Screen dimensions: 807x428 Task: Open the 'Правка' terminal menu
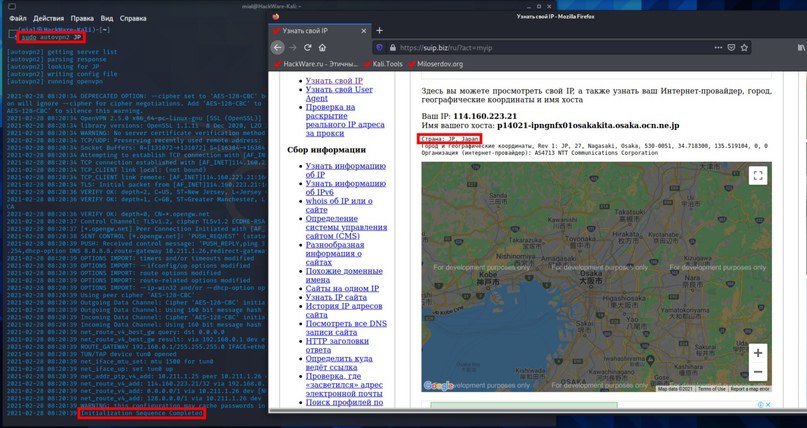[x=82, y=18]
